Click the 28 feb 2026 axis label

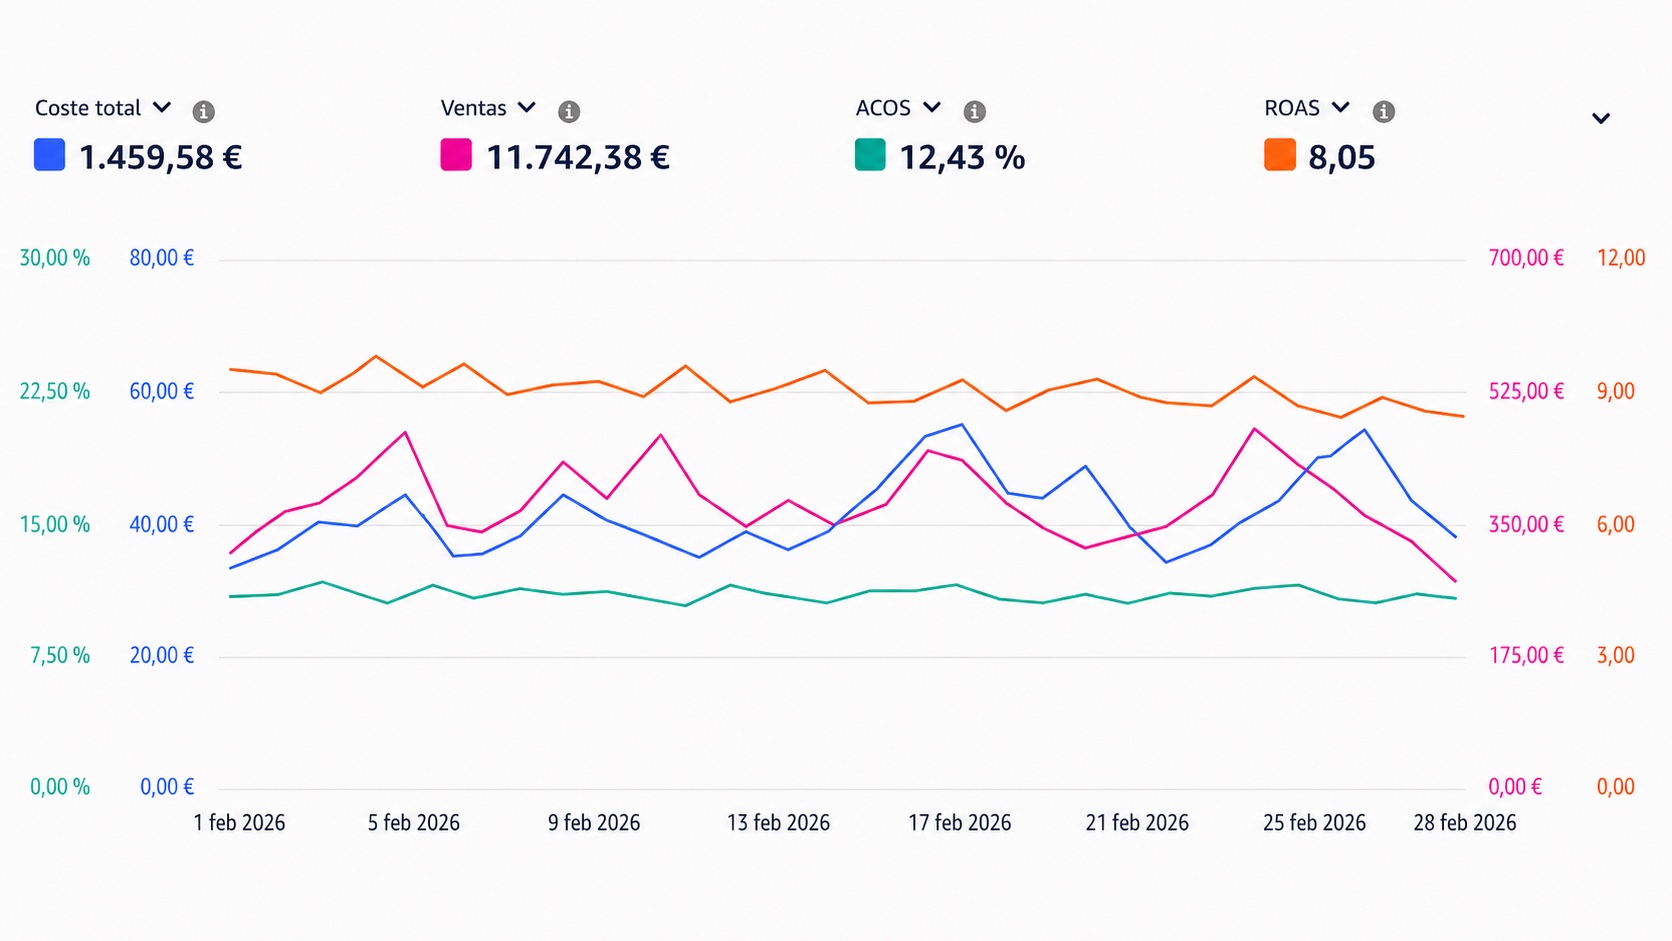click(x=1465, y=823)
